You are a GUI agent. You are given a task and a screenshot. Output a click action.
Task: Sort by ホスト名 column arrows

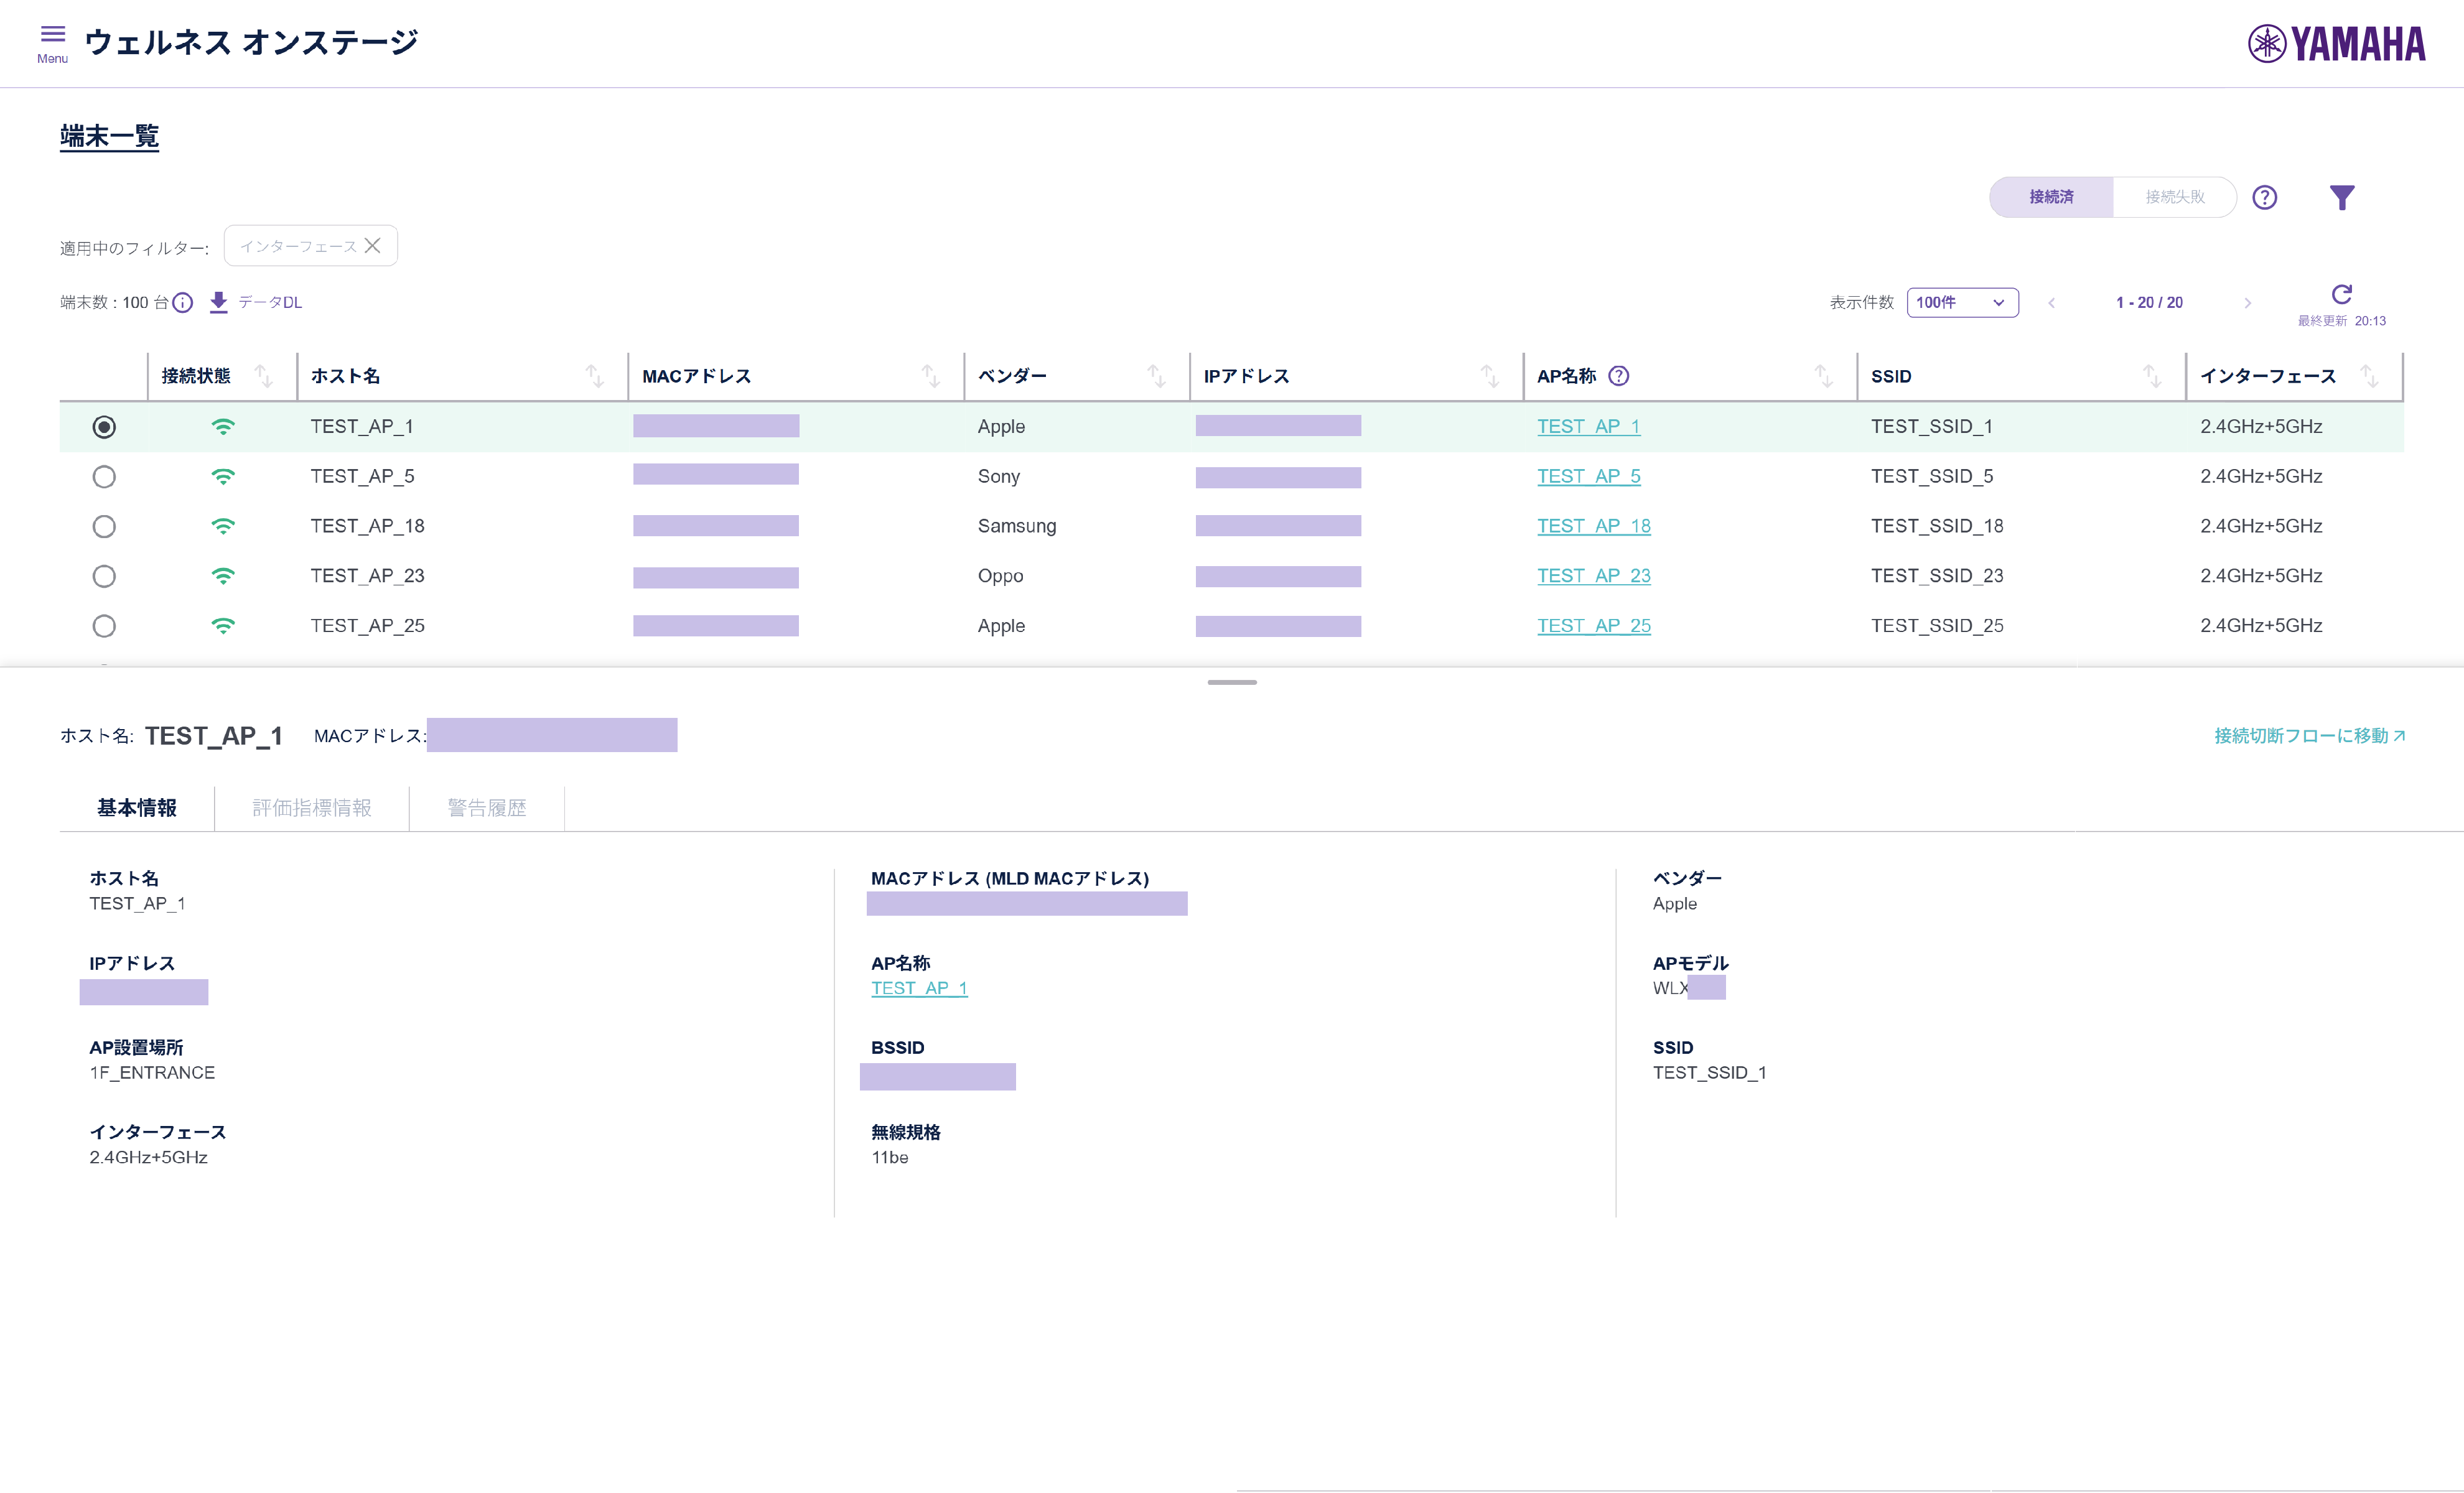pos(595,376)
